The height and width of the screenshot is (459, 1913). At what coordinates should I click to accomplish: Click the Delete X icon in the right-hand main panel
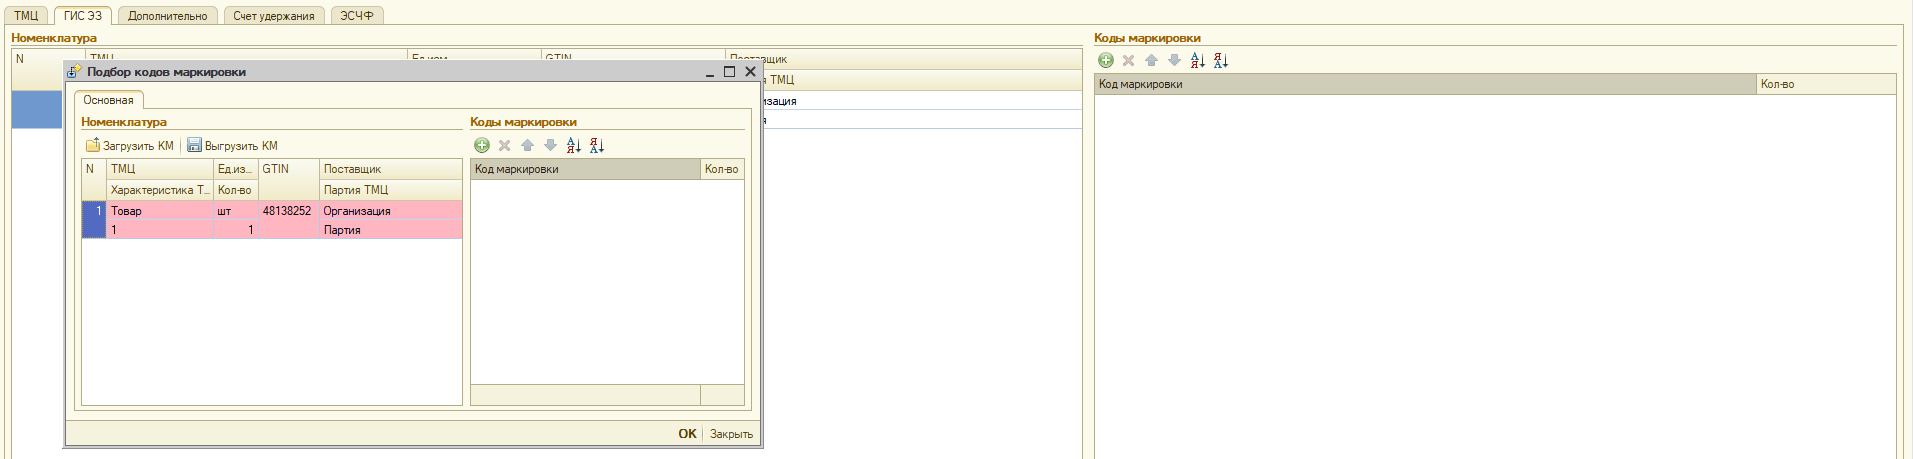tap(1129, 61)
